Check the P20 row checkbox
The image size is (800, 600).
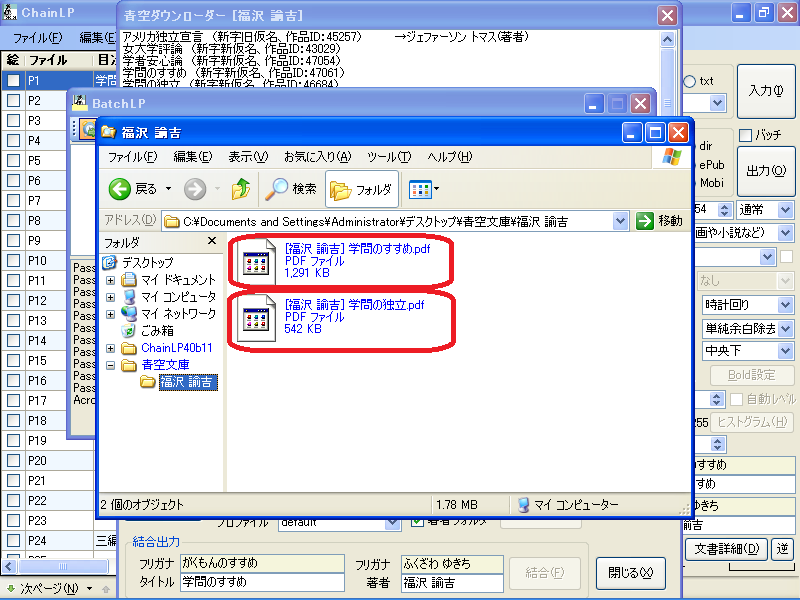point(13,461)
